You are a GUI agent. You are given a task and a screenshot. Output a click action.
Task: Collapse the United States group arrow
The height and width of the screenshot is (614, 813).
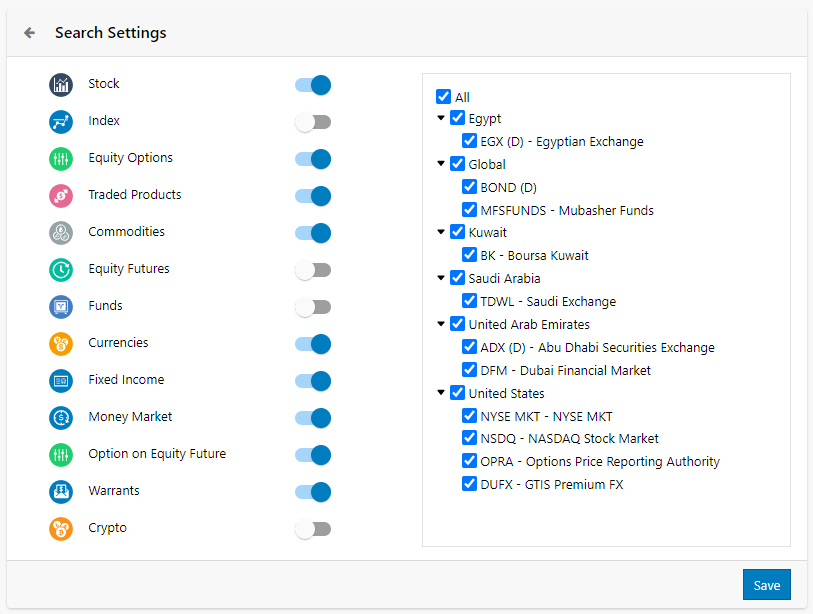click(441, 393)
